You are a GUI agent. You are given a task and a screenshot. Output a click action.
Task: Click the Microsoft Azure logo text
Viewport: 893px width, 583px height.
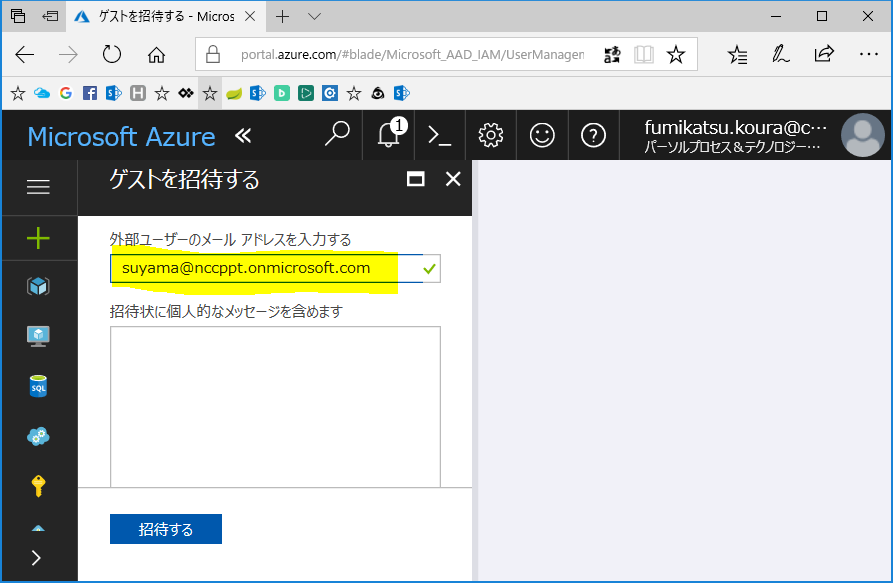click(121, 137)
